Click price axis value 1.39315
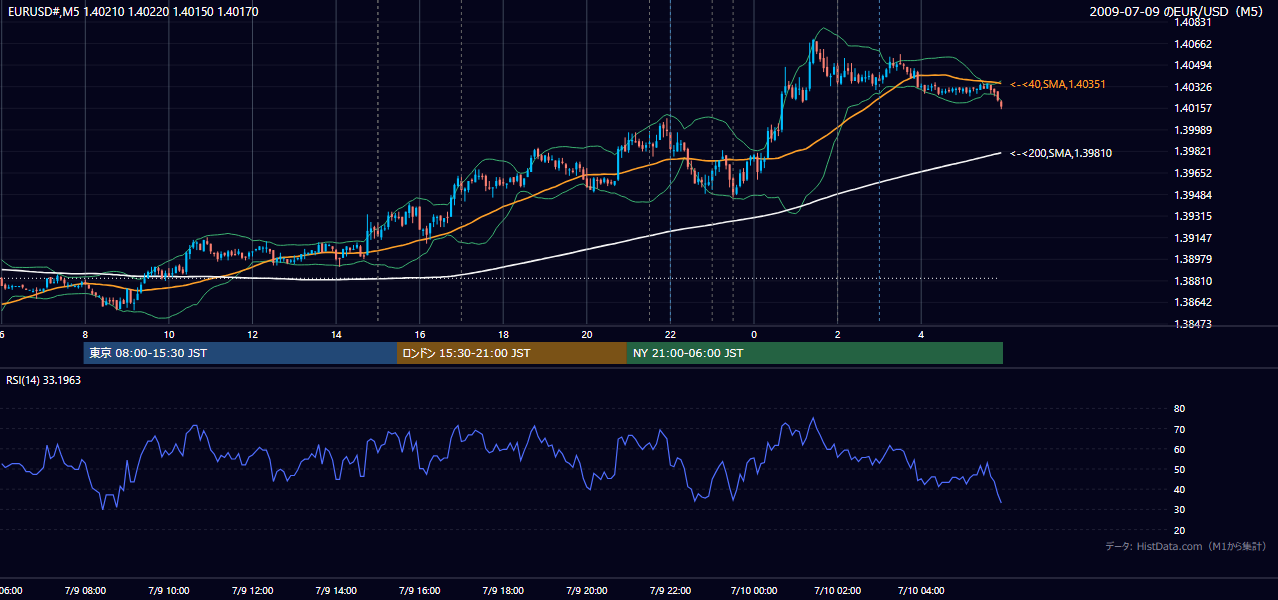 [1192, 216]
